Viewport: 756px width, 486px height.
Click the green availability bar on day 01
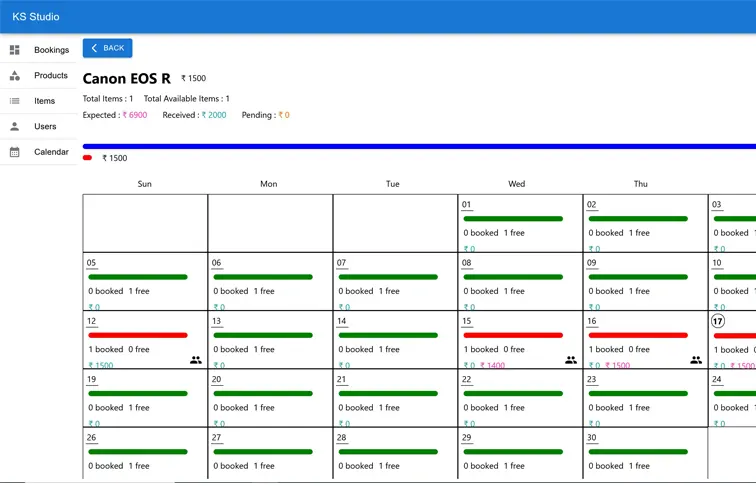pos(513,218)
